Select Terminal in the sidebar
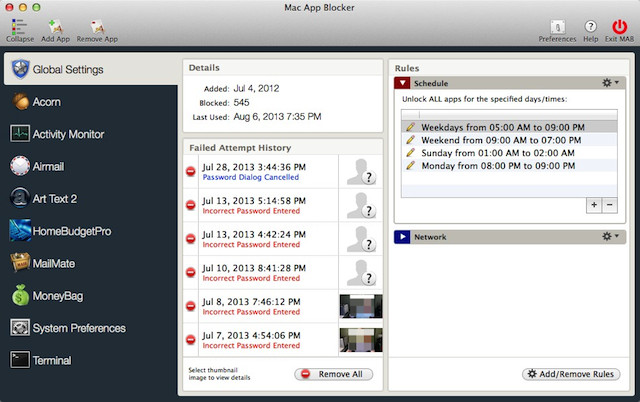Viewport: 640px width, 402px height. 91,360
